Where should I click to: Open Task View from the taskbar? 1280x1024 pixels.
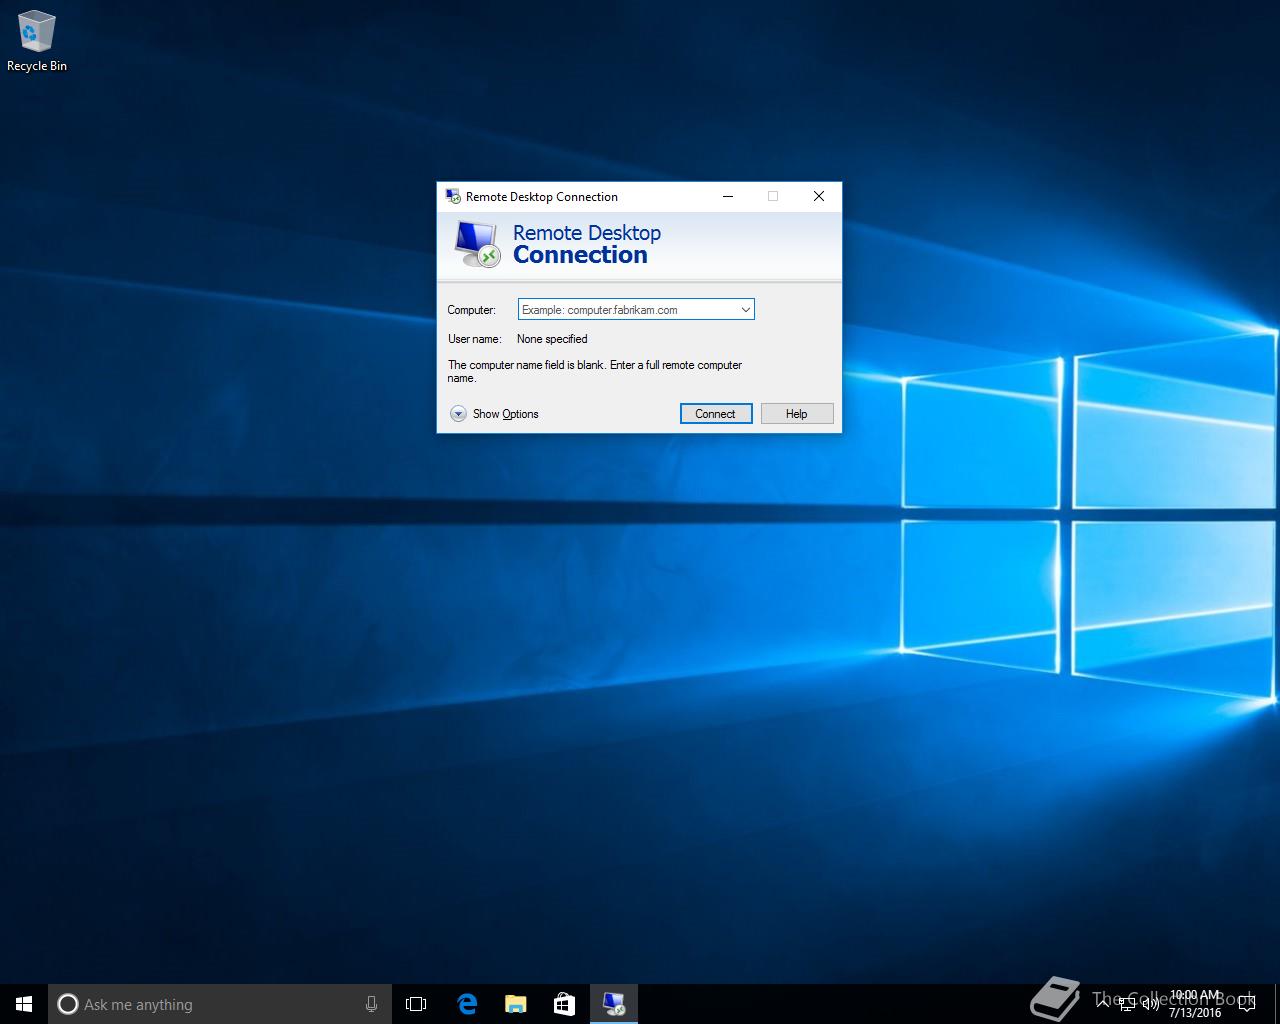(416, 1004)
